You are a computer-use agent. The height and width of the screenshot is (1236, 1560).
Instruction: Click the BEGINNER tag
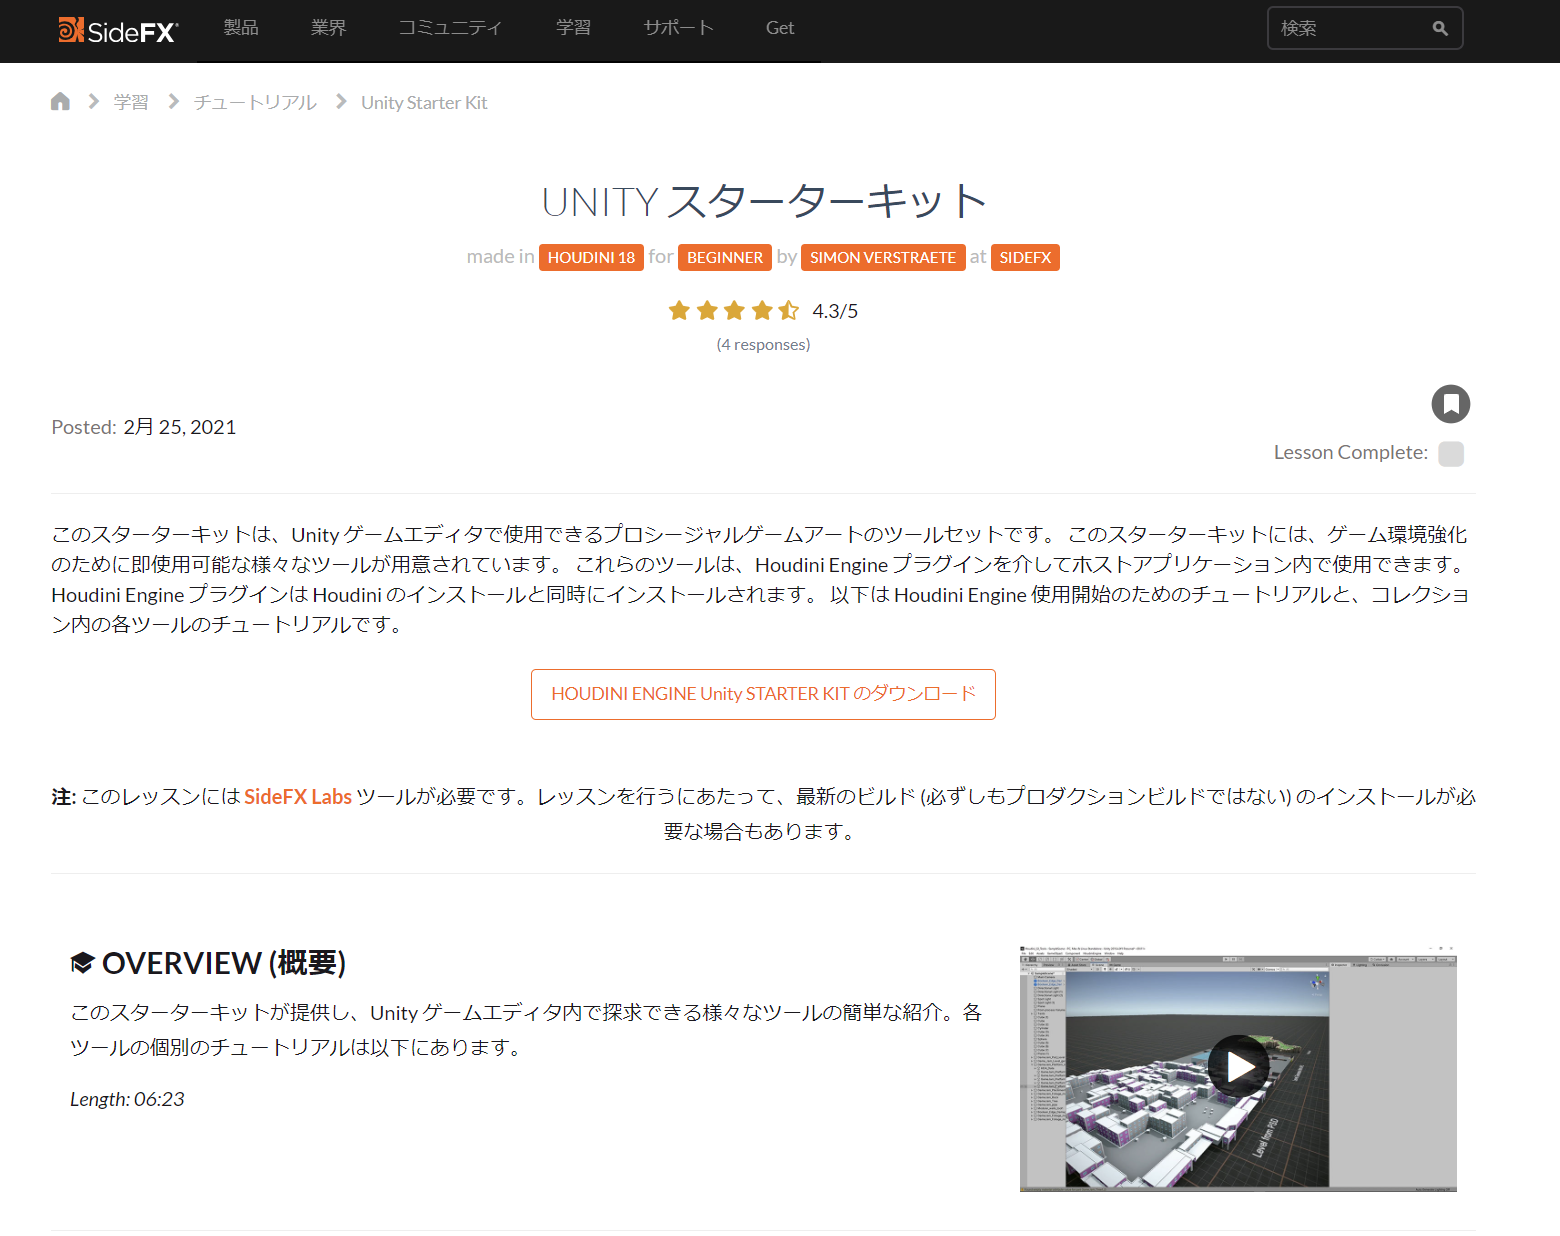tap(725, 257)
